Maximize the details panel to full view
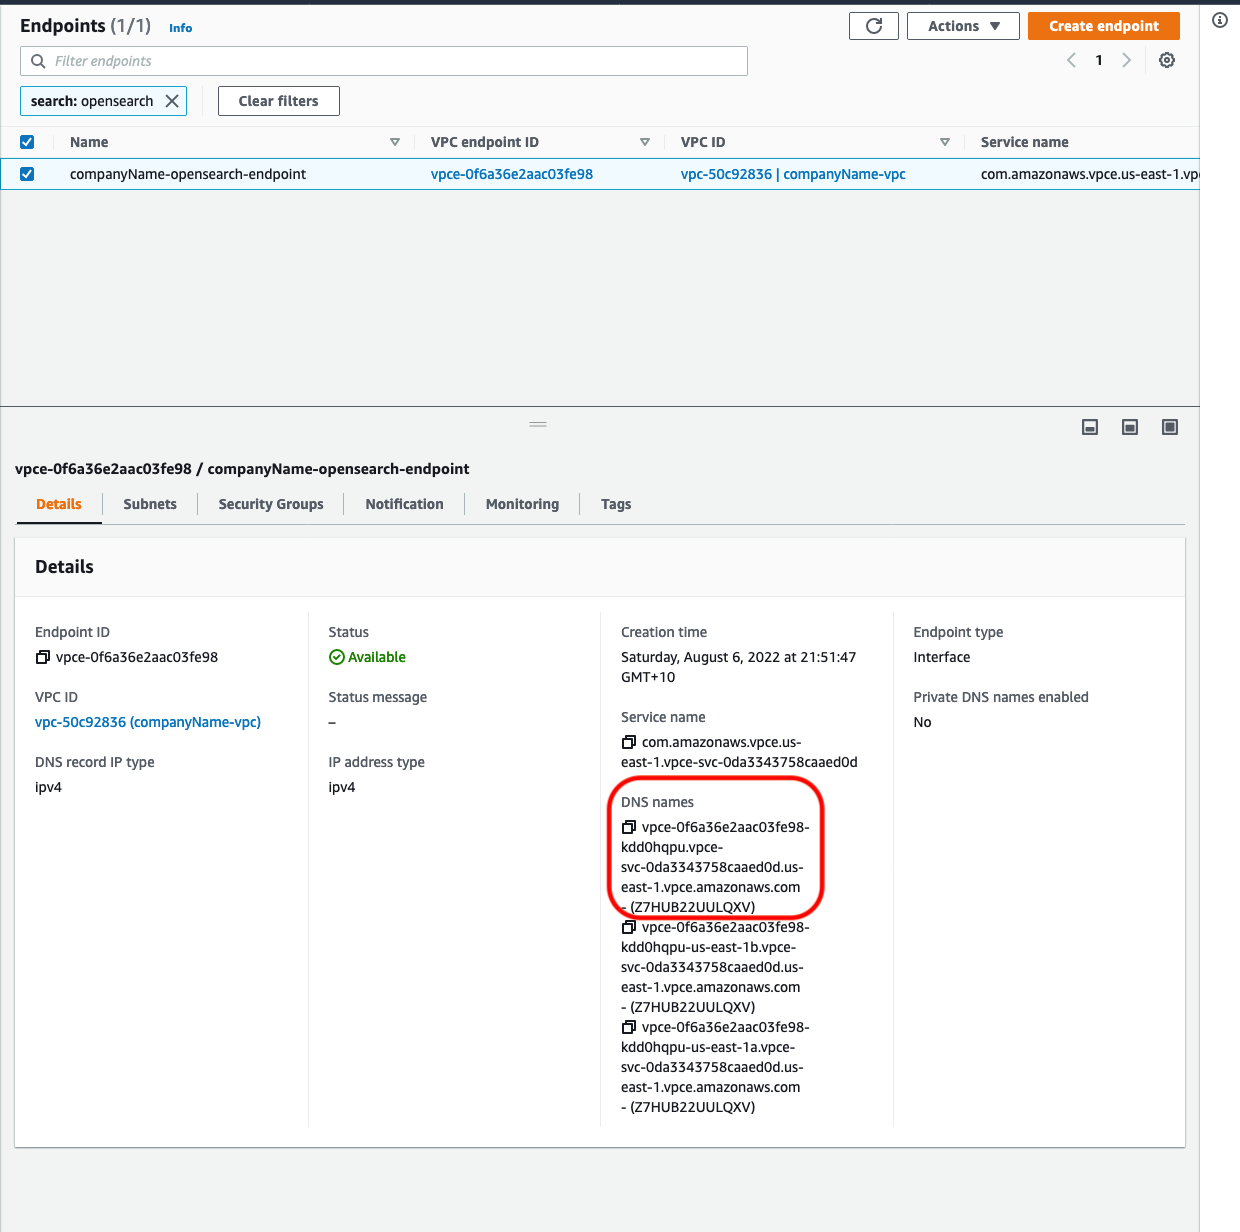The image size is (1240, 1232). tap(1169, 427)
